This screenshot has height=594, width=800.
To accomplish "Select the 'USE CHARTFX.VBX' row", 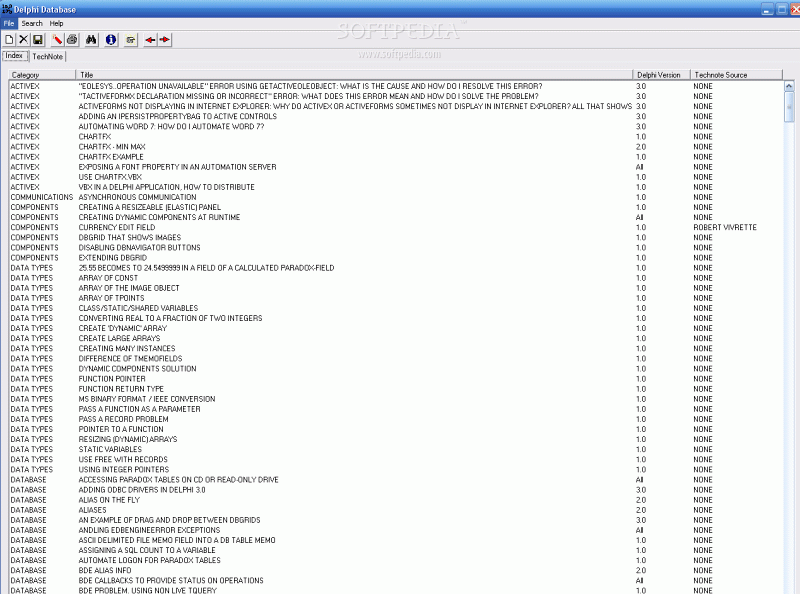I will click(396, 177).
